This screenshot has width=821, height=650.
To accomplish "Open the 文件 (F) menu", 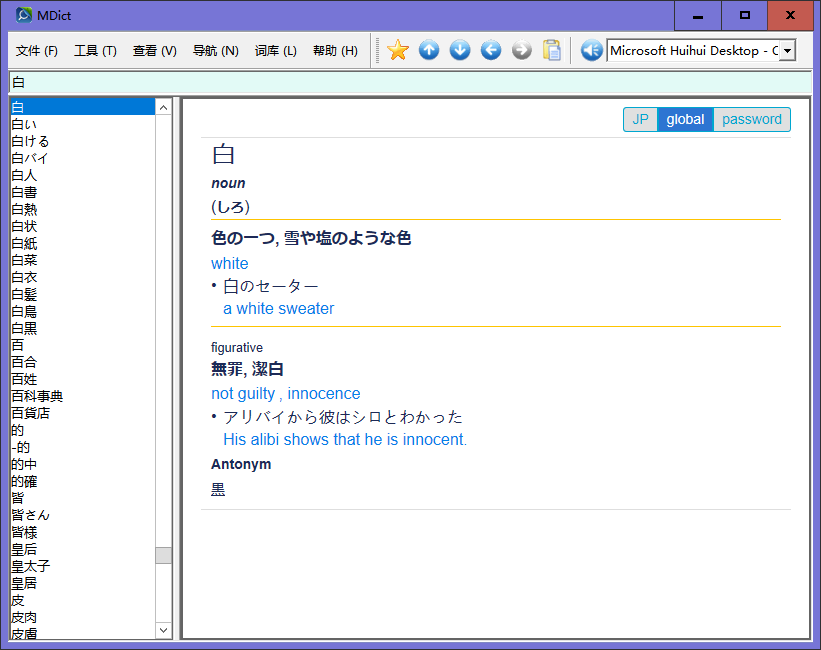I will [x=37, y=50].
